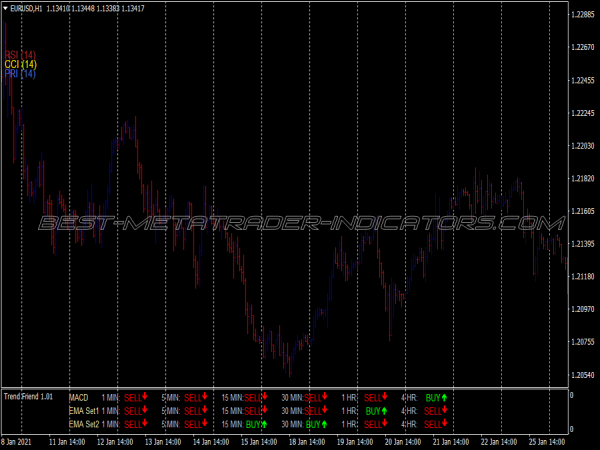Click the red arrow for EMA Set1 4 HR
The height and width of the screenshot is (450, 600).
pyautogui.click(x=444, y=410)
